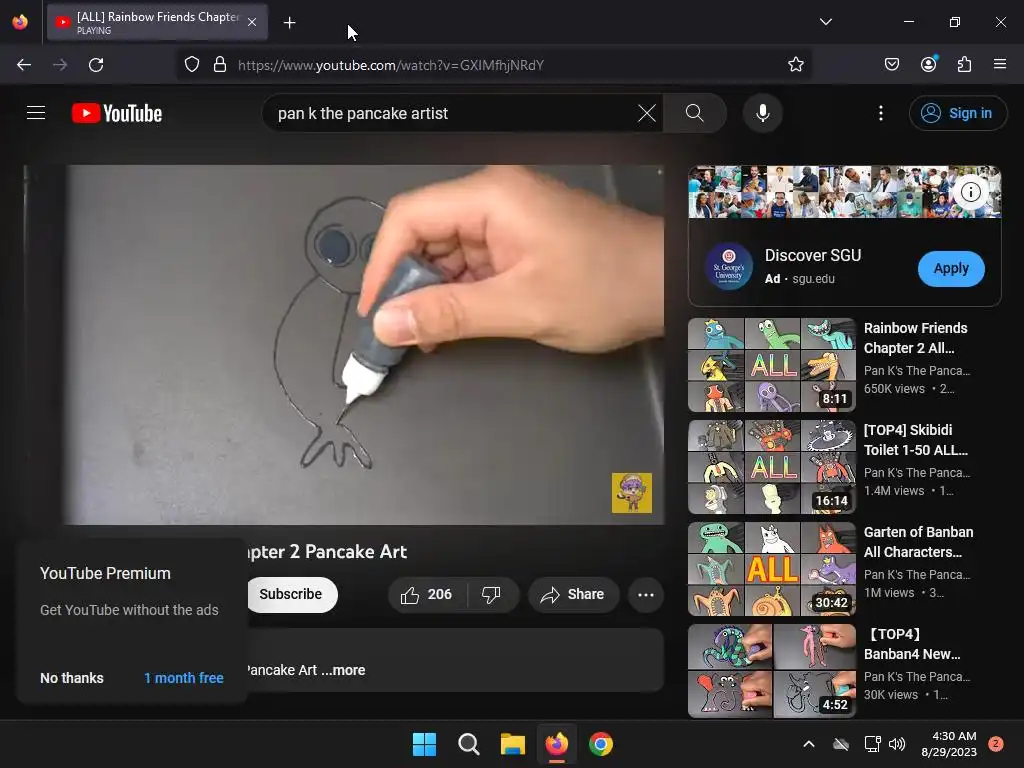This screenshot has width=1024, height=768.
Task: Like the video with 206 likes
Action: tap(428, 594)
